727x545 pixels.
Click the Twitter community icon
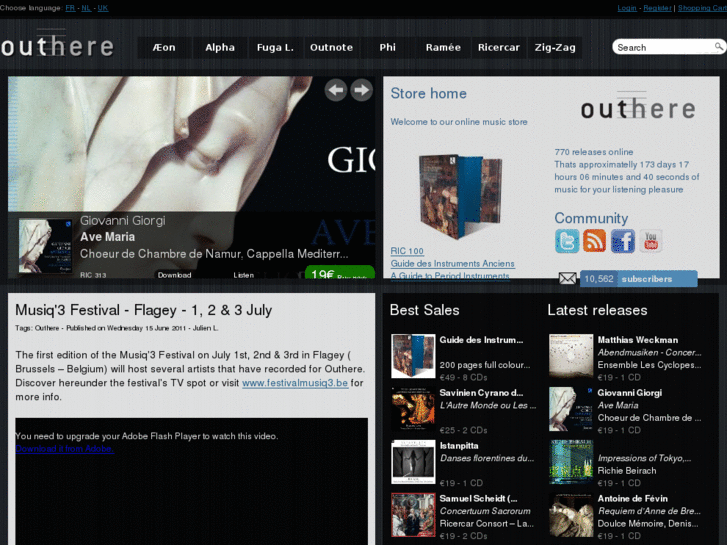click(x=567, y=241)
